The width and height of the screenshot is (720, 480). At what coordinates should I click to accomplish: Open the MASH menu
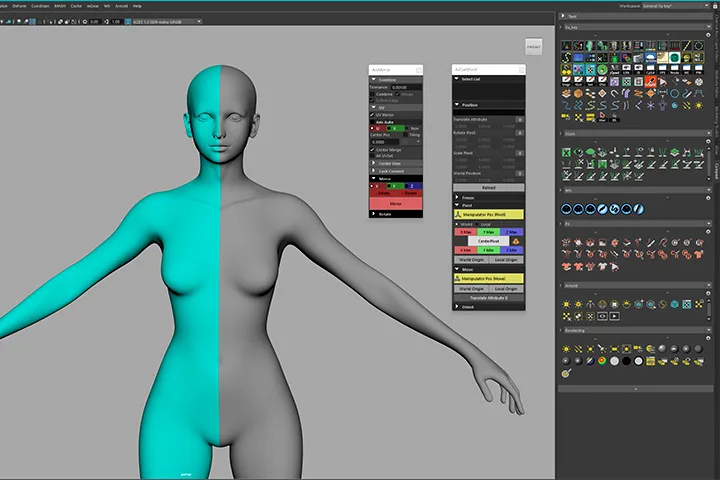pyautogui.click(x=60, y=6)
